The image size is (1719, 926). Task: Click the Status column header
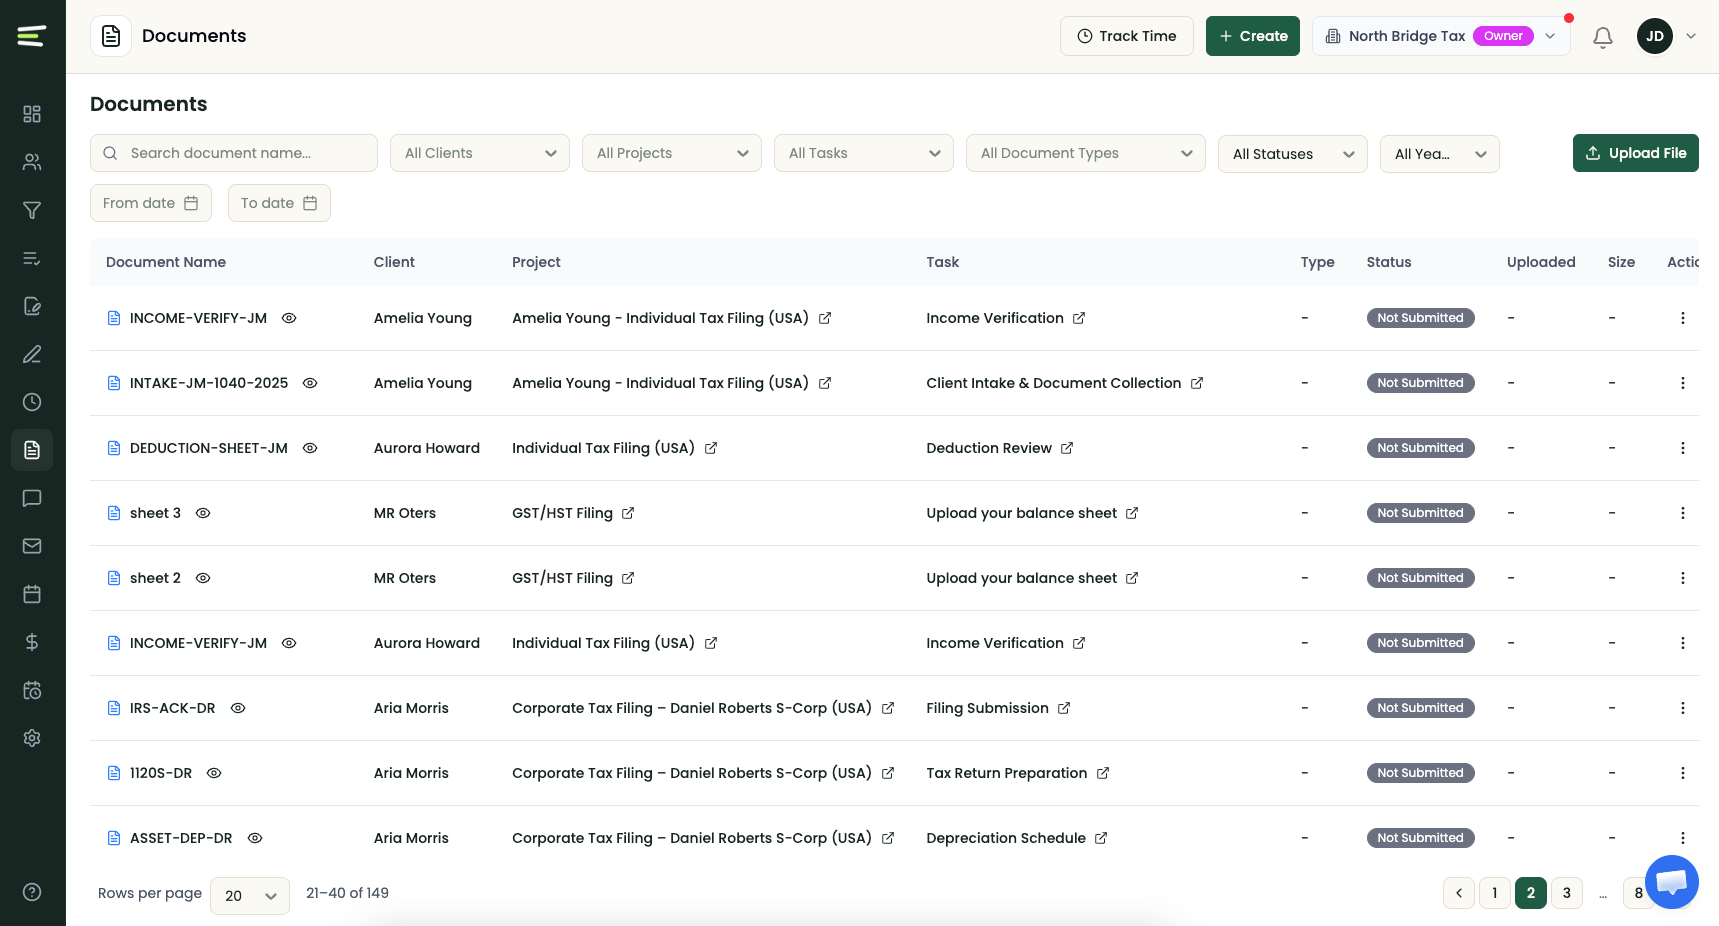pos(1389,262)
